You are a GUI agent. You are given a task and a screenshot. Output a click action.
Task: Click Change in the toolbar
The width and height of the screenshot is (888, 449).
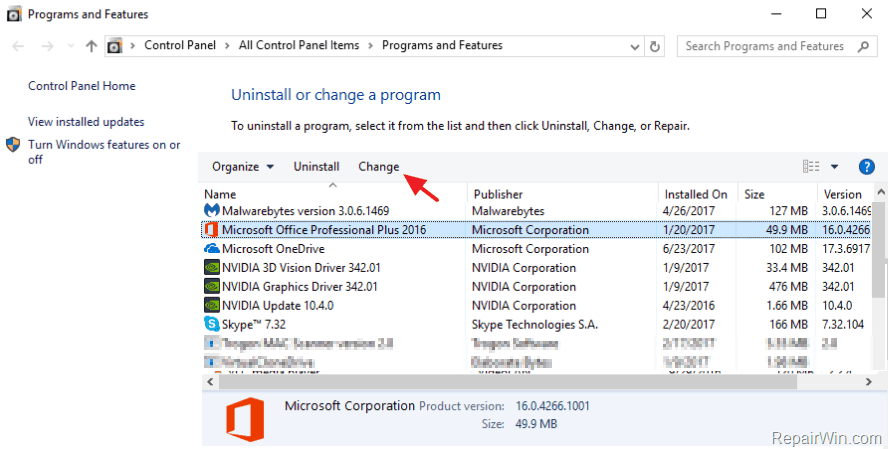coord(379,166)
